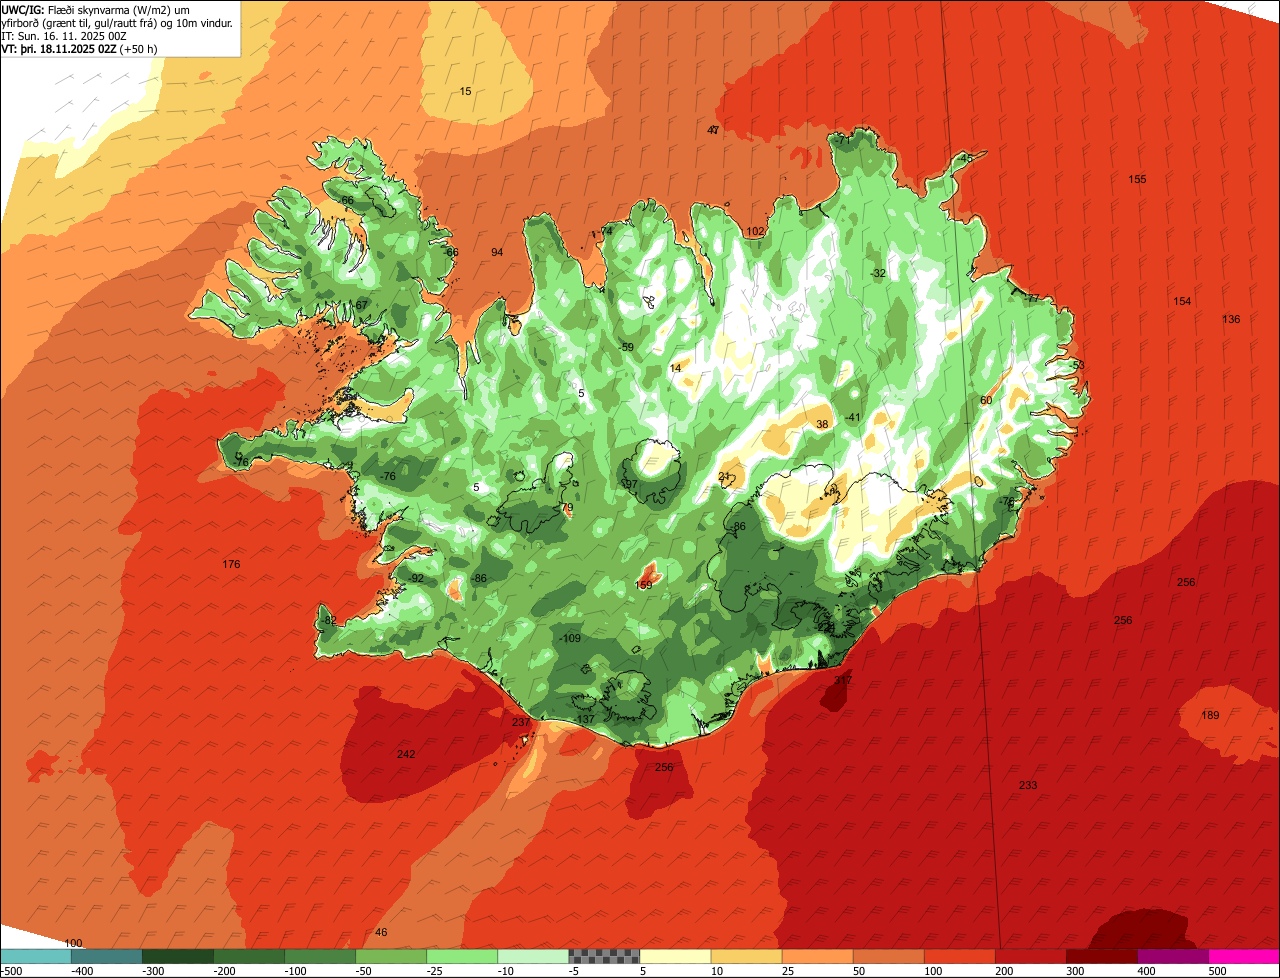Click the -500 legend scale label
Viewport: 1280px width, 978px height.
11,971
